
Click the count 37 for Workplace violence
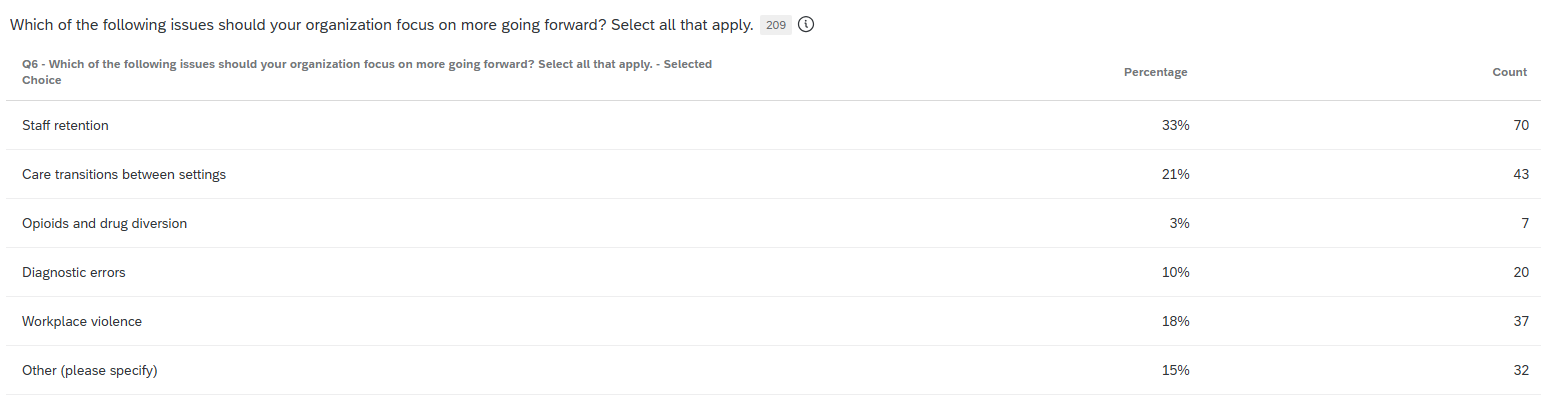pos(1521,321)
